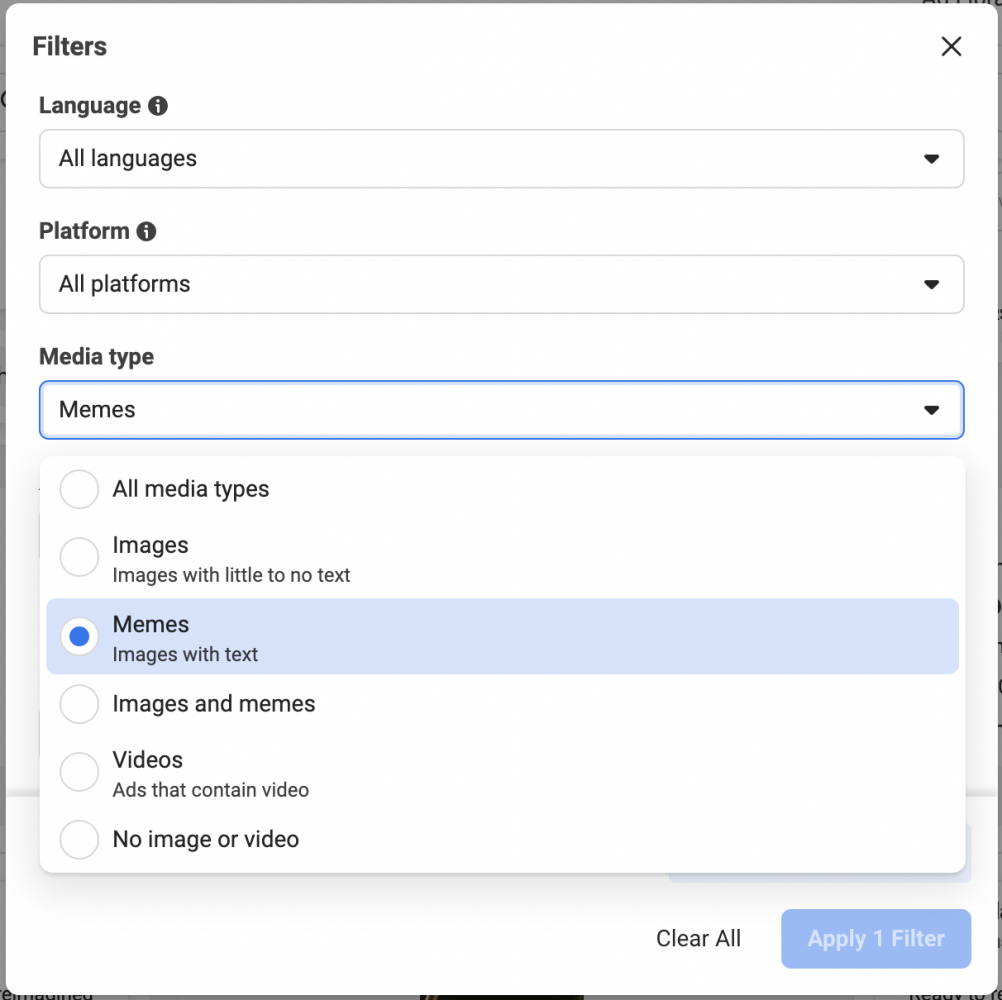Expand the All platforms dropdown
The image size is (1002, 1000).
pos(500,284)
